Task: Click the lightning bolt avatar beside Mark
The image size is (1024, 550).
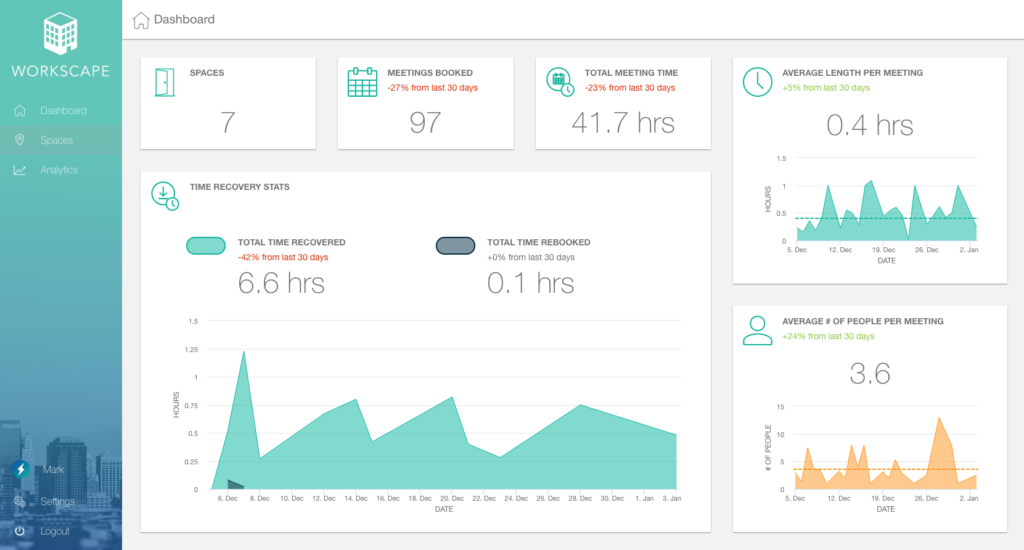Action: click(21, 469)
